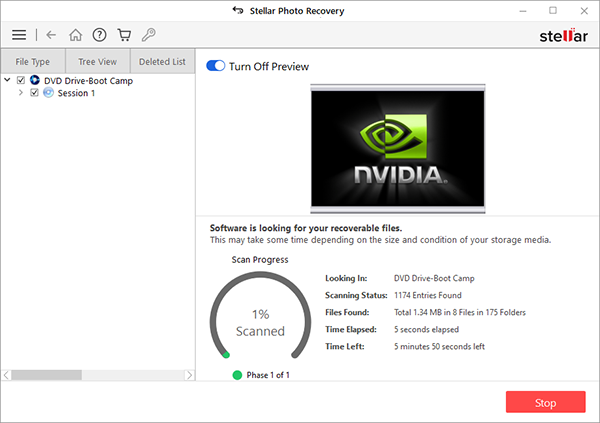Screen dimensions: 600x423
Task: Click the '5 seconds elapsed' value
Action: click(x=426, y=329)
